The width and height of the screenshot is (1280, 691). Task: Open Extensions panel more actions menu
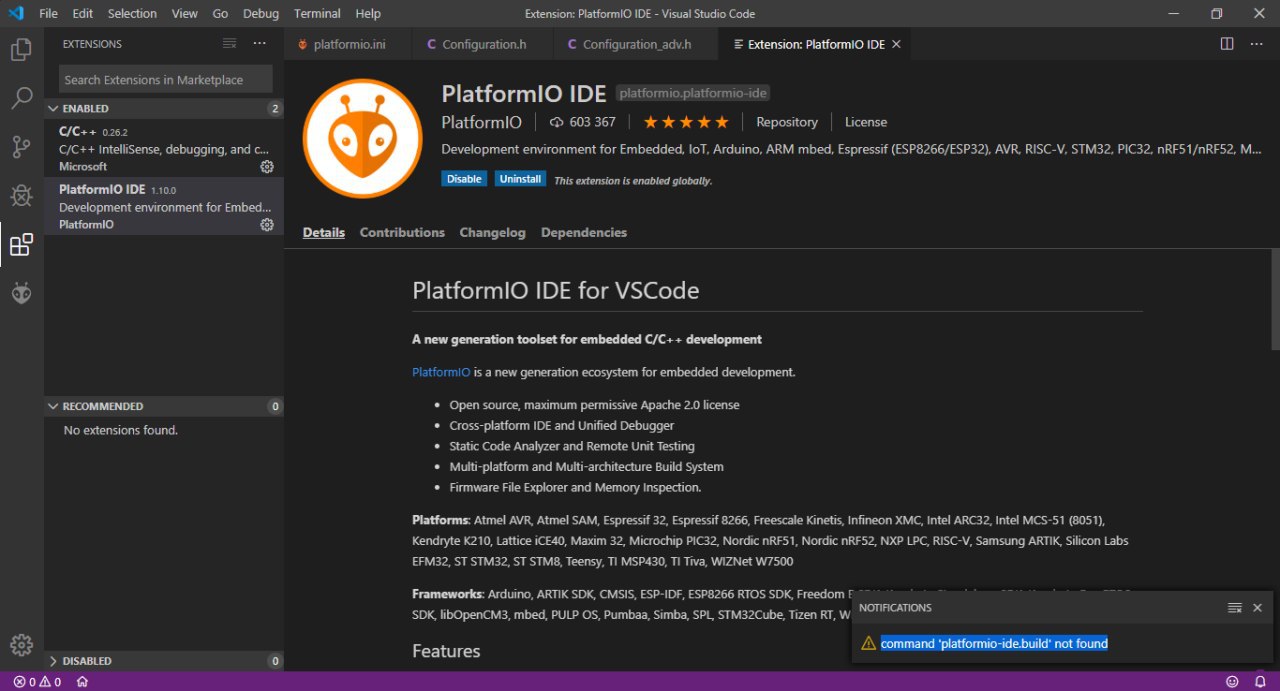[260, 44]
